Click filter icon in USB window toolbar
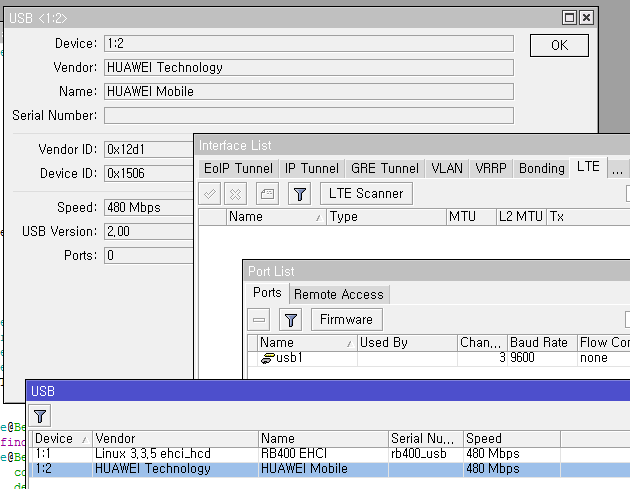Viewport: 630px width, 489px height. [40, 416]
